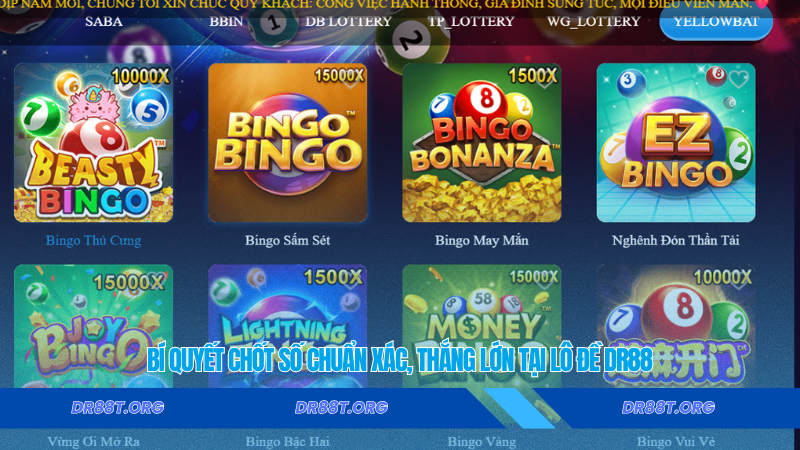Open the Bingo Bingo game tile
Viewport: 800px width, 450px height.
(287, 143)
